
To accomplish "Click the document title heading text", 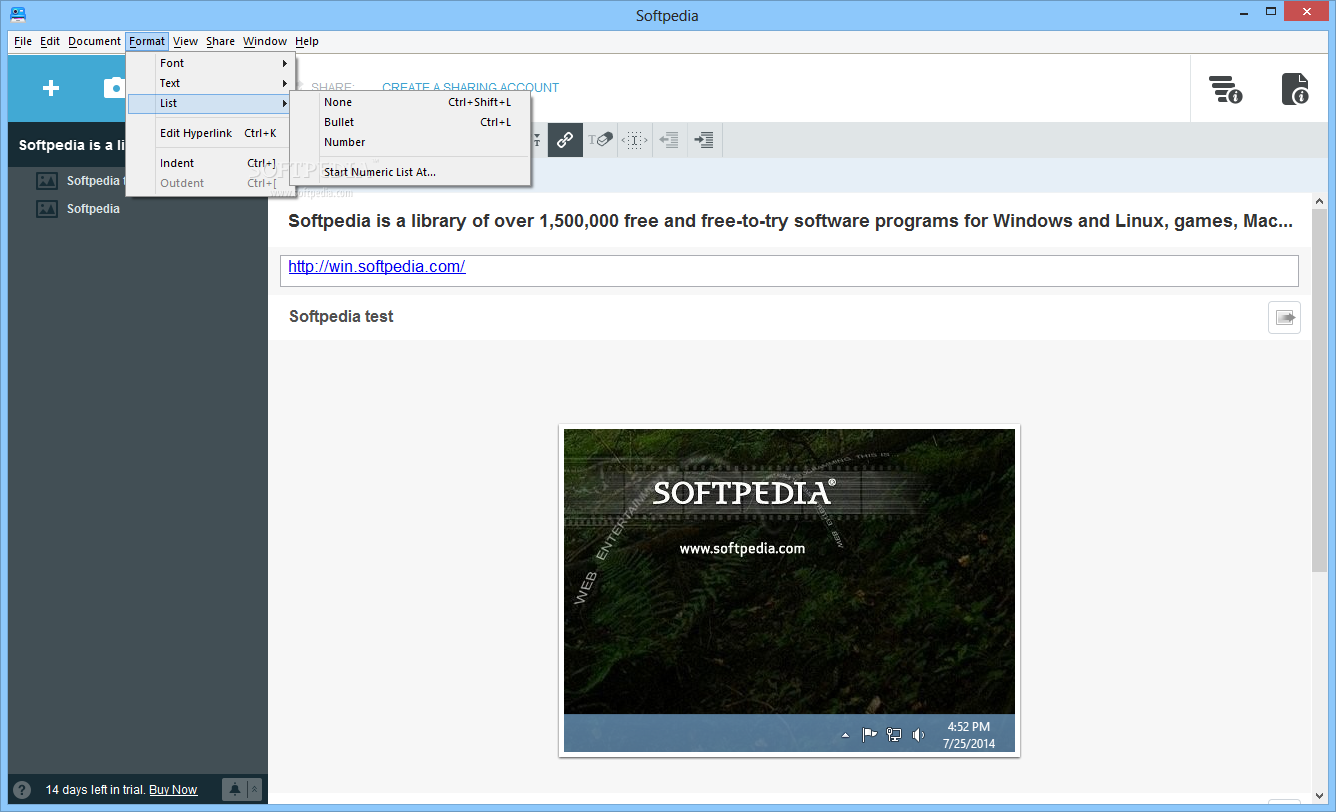I will pyautogui.click(x=790, y=221).
